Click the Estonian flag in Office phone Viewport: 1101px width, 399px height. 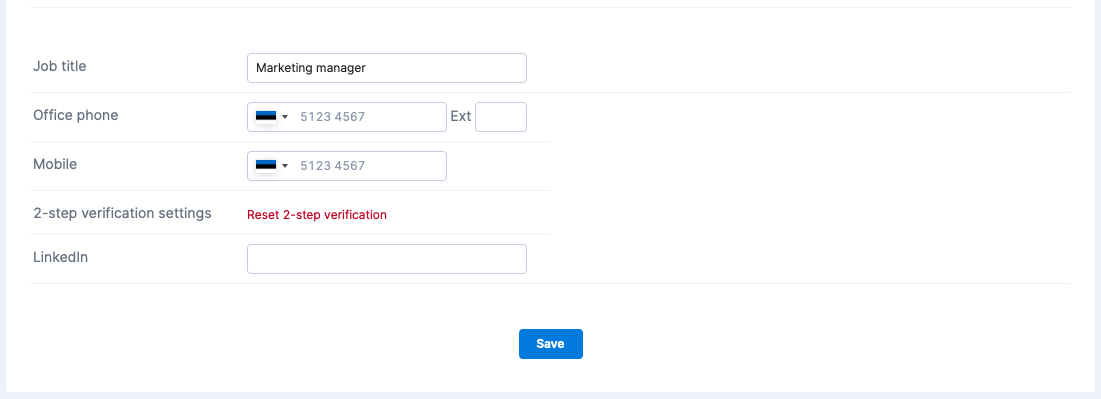coord(266,117)
